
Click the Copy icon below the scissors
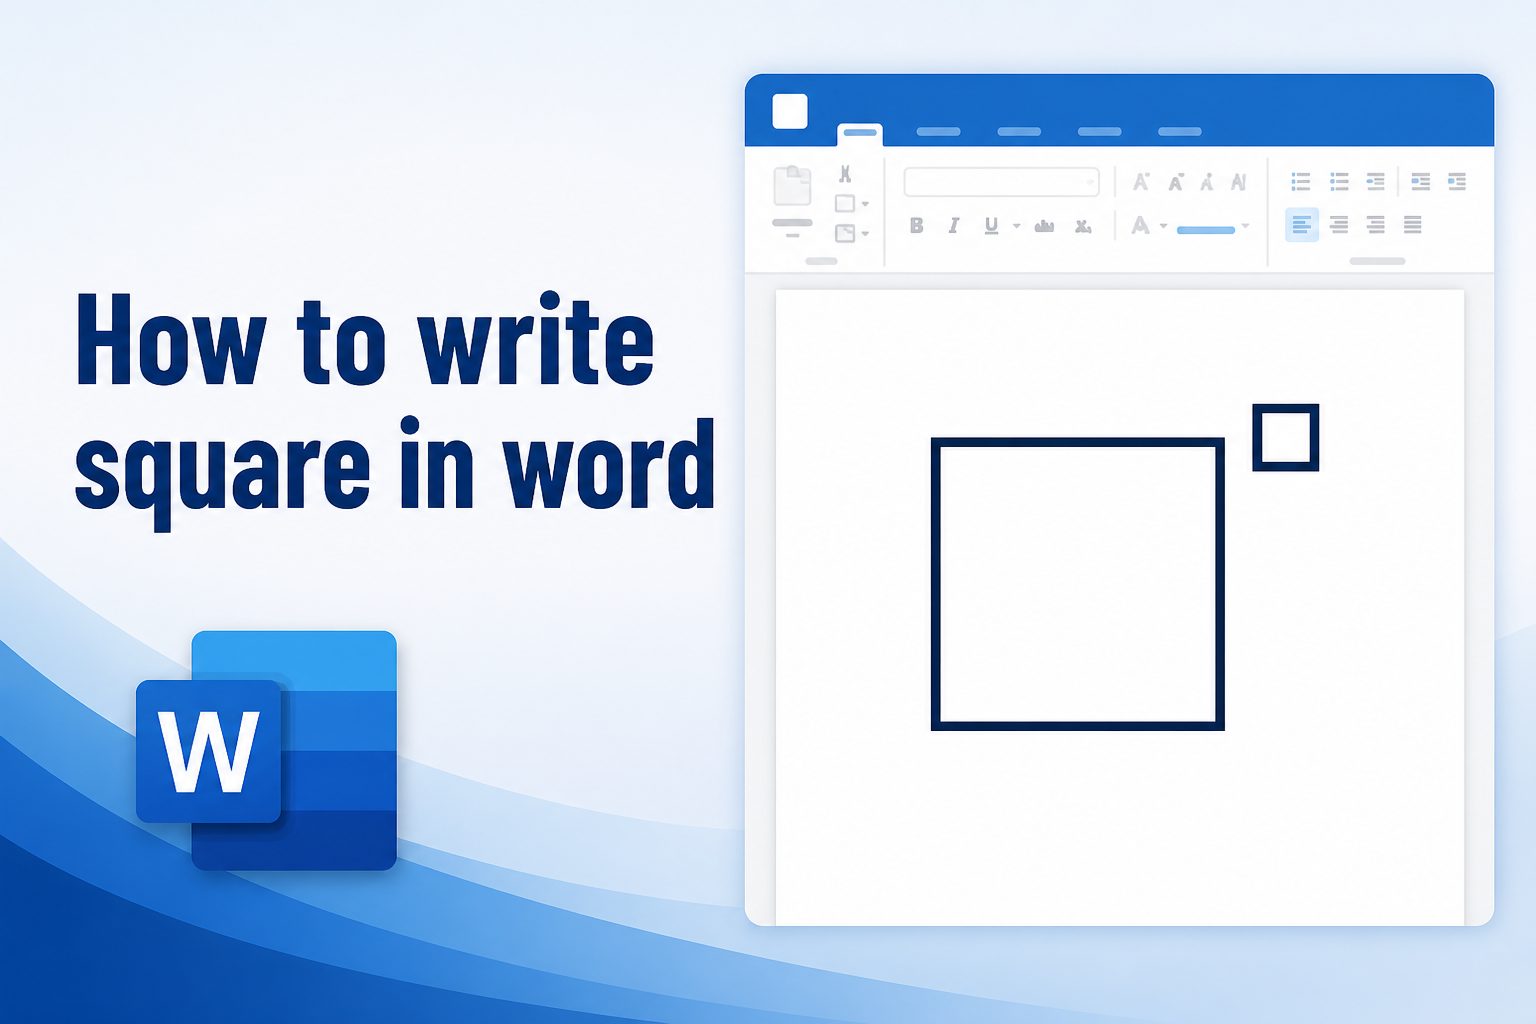pos(845,203)
